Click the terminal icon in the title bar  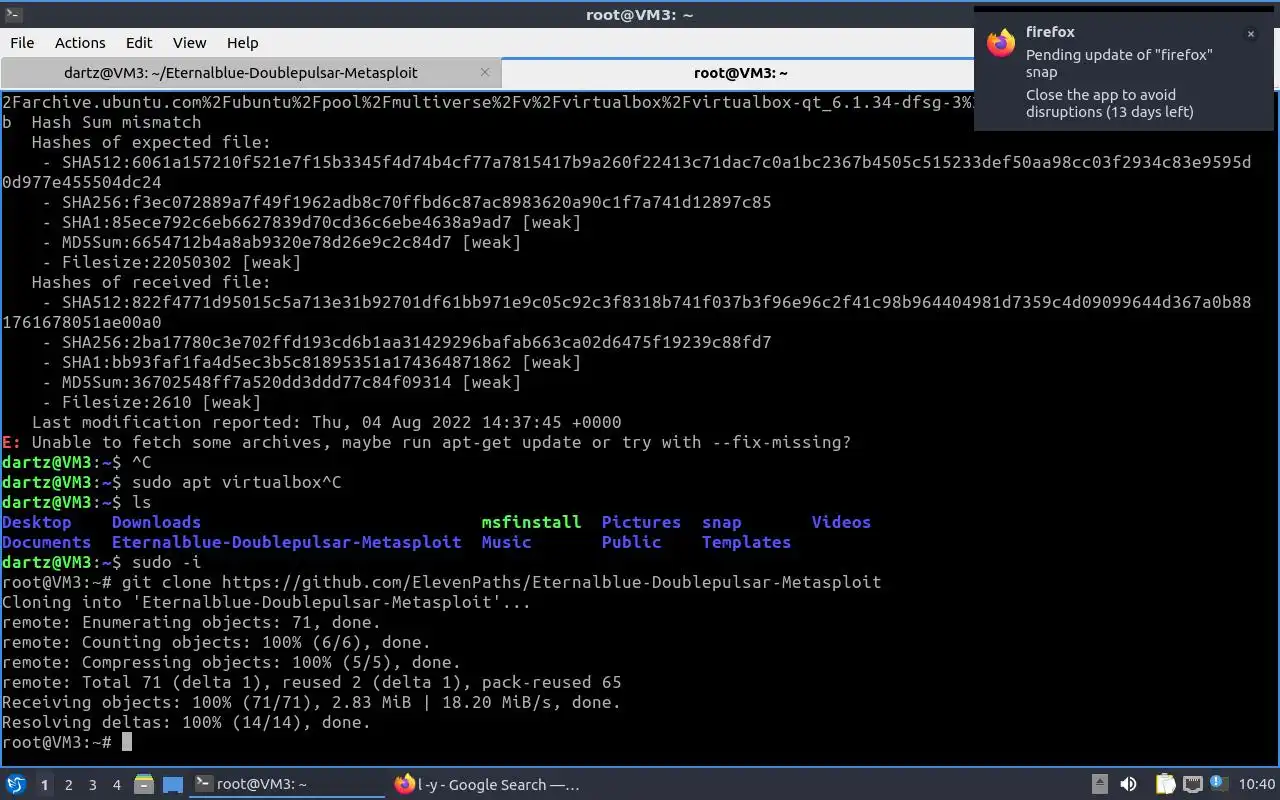click(x=14, y=14)
